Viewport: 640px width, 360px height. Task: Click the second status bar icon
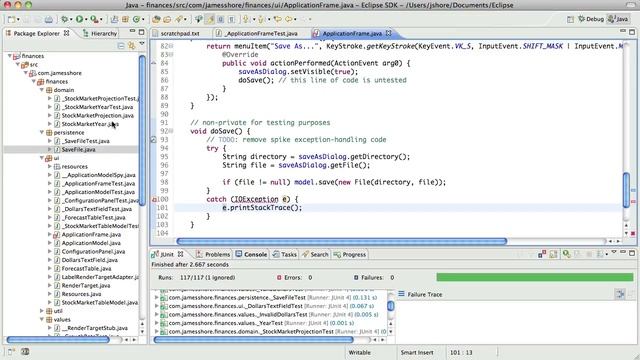click(25, 351)
